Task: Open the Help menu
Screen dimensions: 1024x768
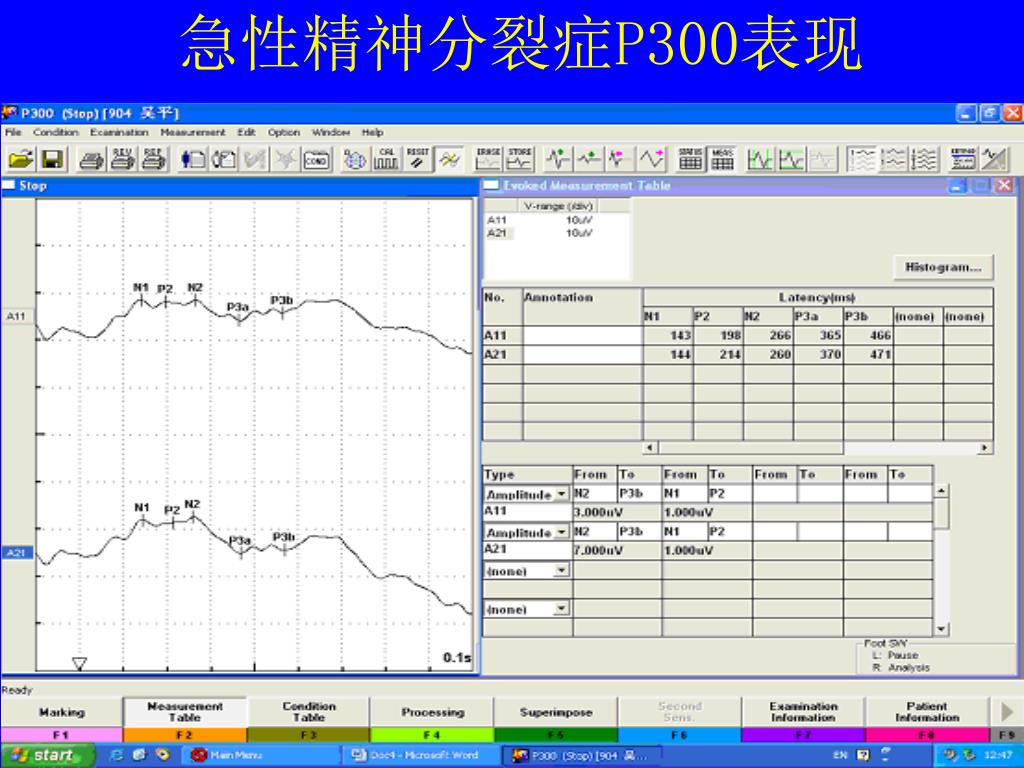Action: (372, 133)
